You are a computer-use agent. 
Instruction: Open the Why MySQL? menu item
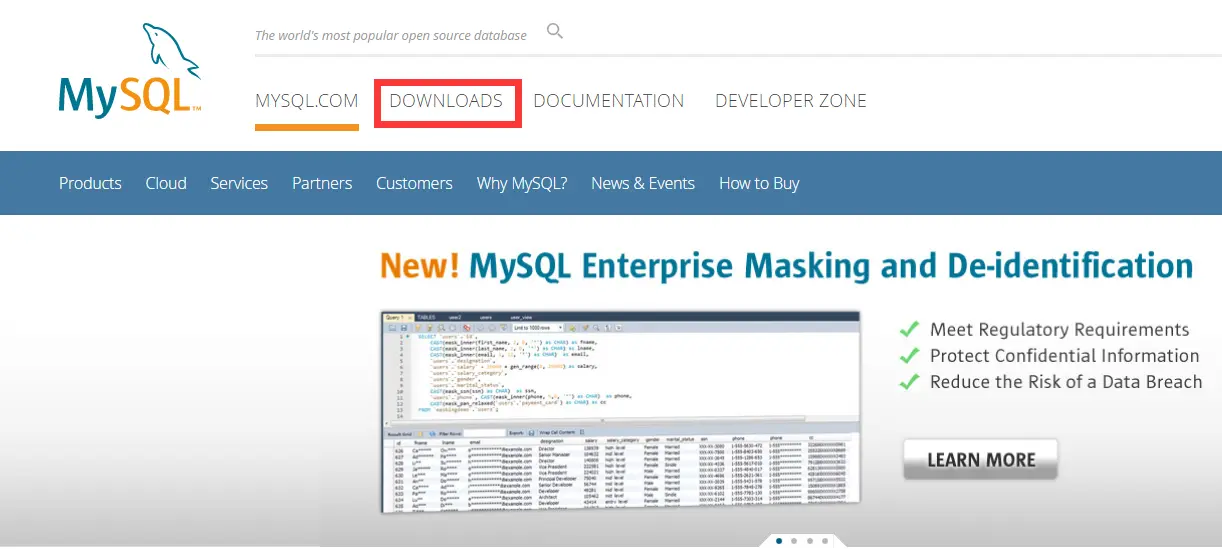point(522,183)
